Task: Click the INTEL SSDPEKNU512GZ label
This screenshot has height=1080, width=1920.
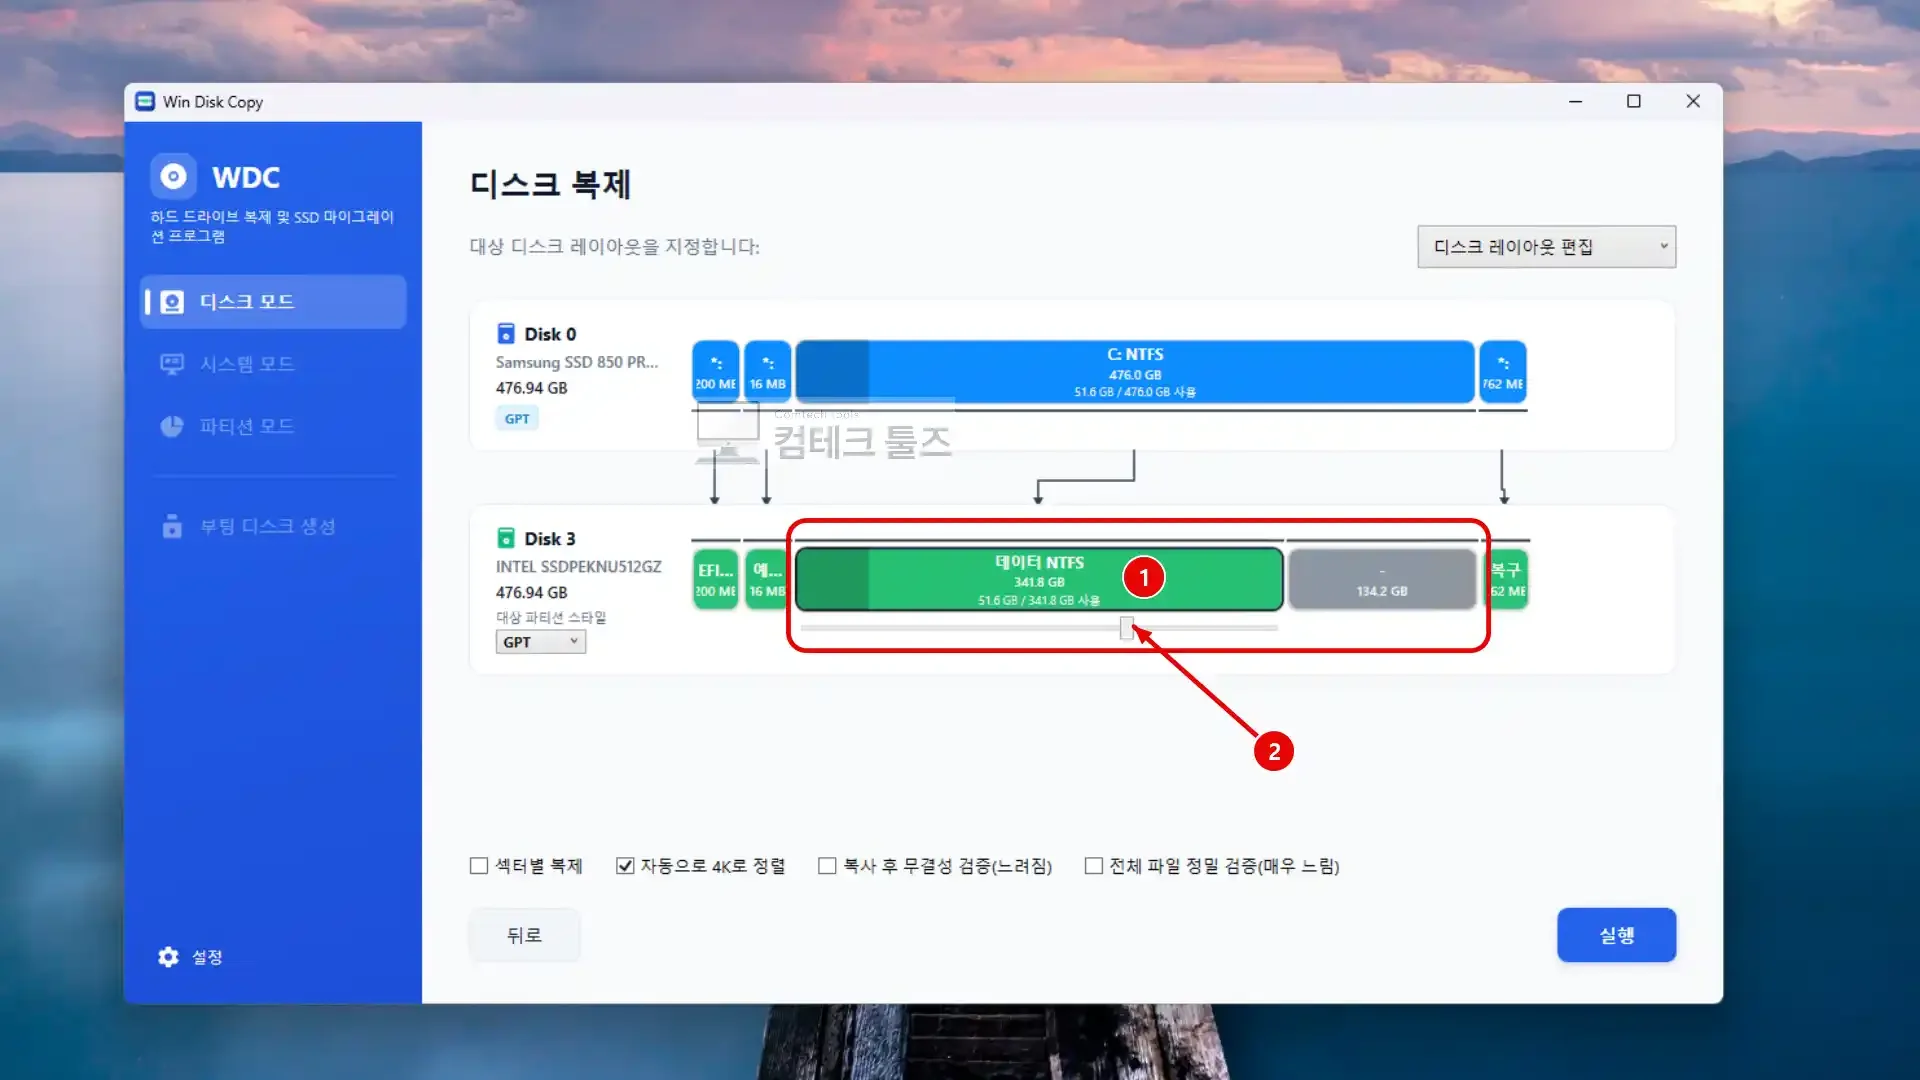Action: [x=579, y=567]
